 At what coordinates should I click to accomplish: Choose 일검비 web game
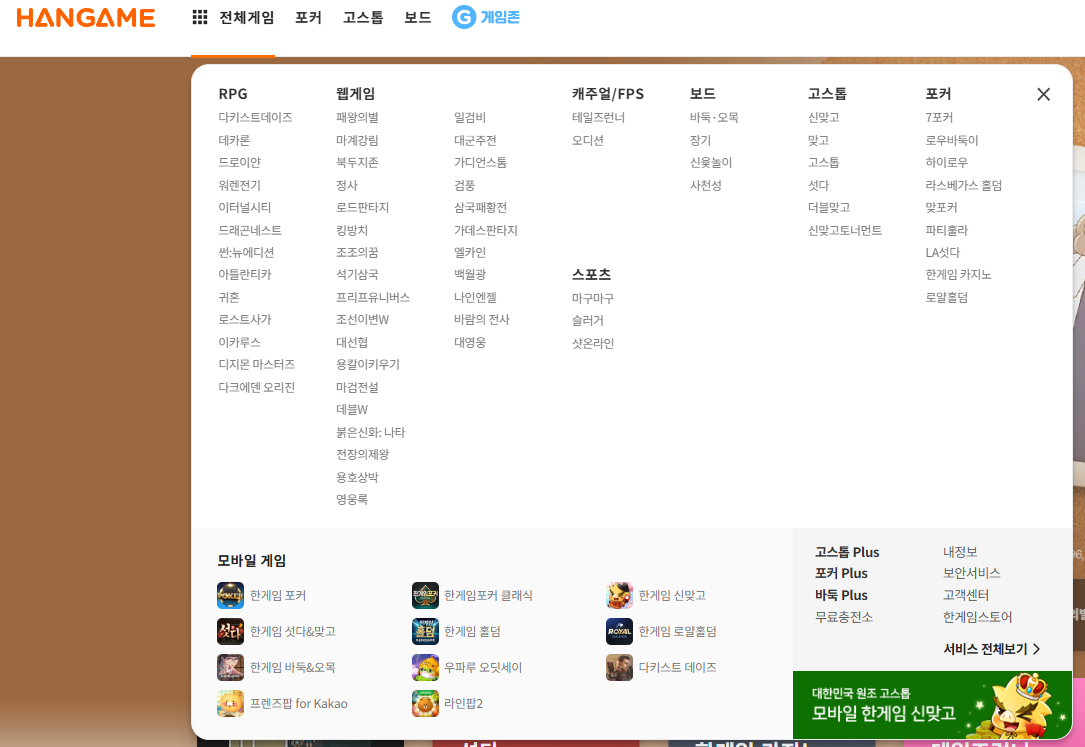(470, 118)
